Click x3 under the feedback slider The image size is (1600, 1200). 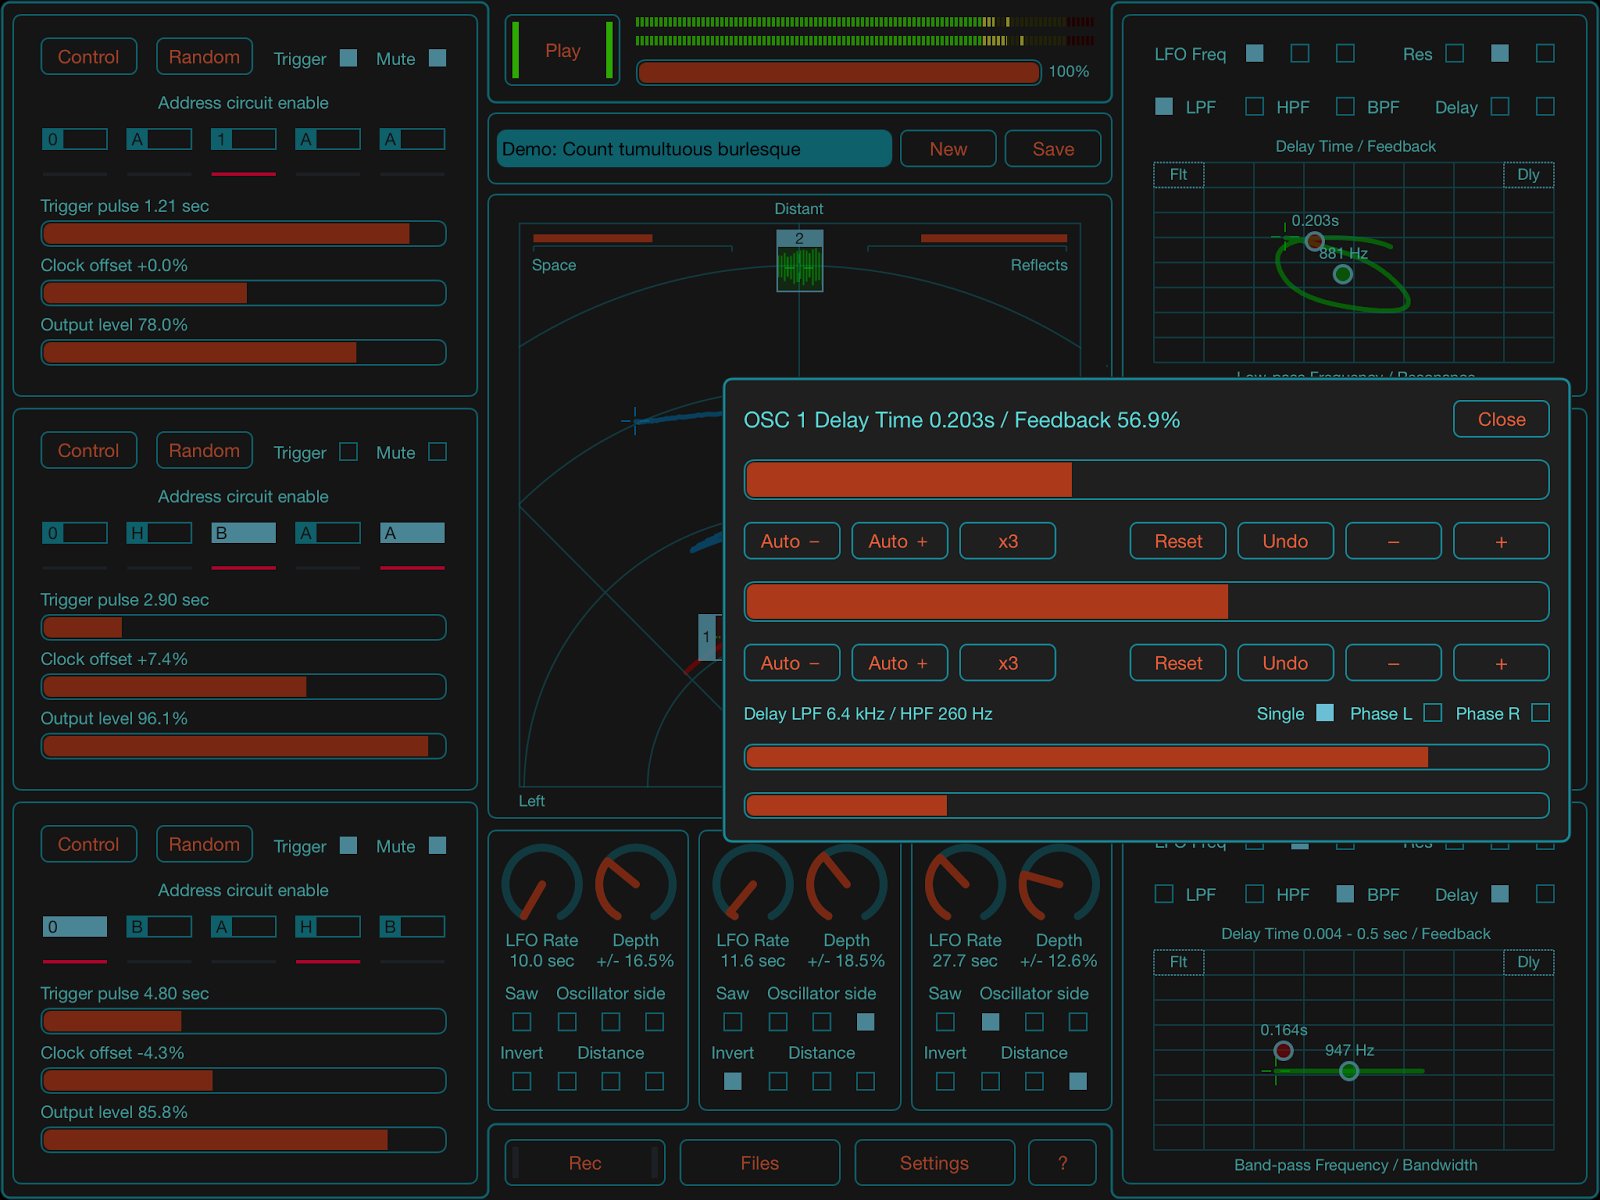pos(1008,663)
